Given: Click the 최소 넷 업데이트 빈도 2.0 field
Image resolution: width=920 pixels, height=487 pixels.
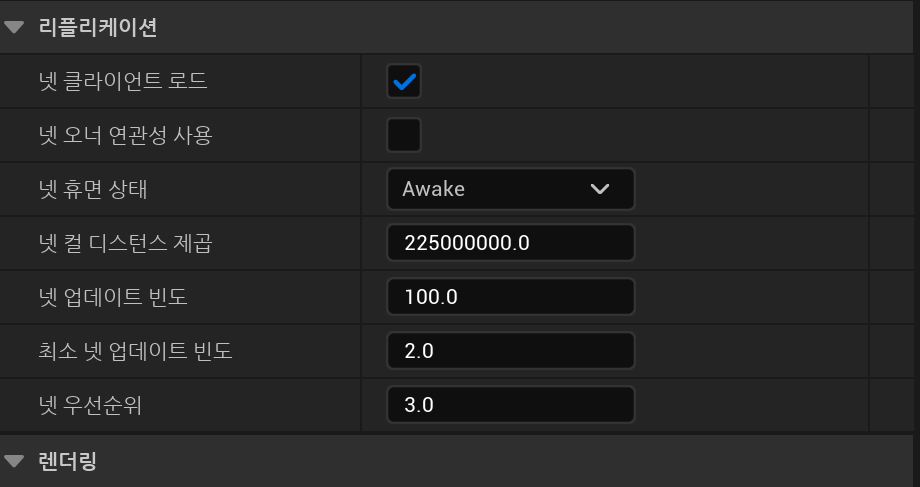Looking at the screenshot, I should click(x=510, y=351).
